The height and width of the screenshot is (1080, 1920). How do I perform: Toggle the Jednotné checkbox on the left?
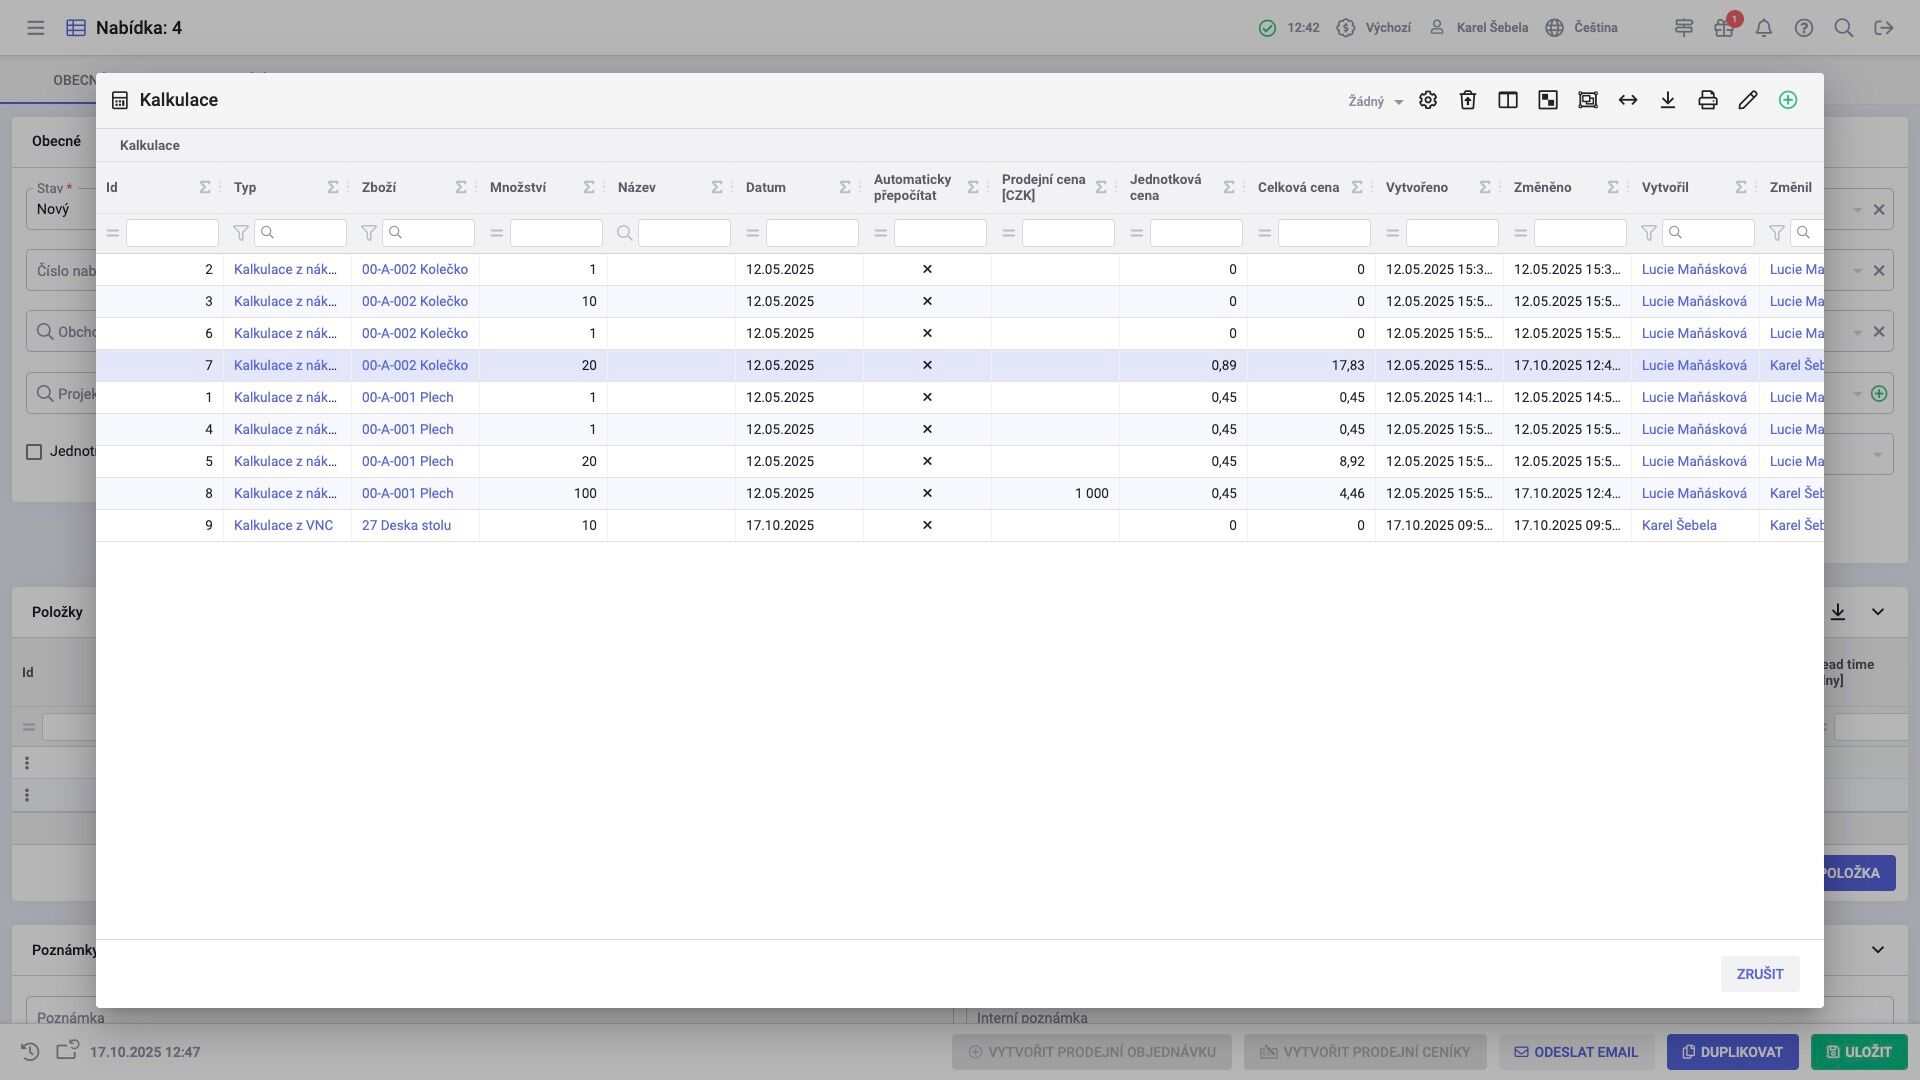(x=34, y=452)
